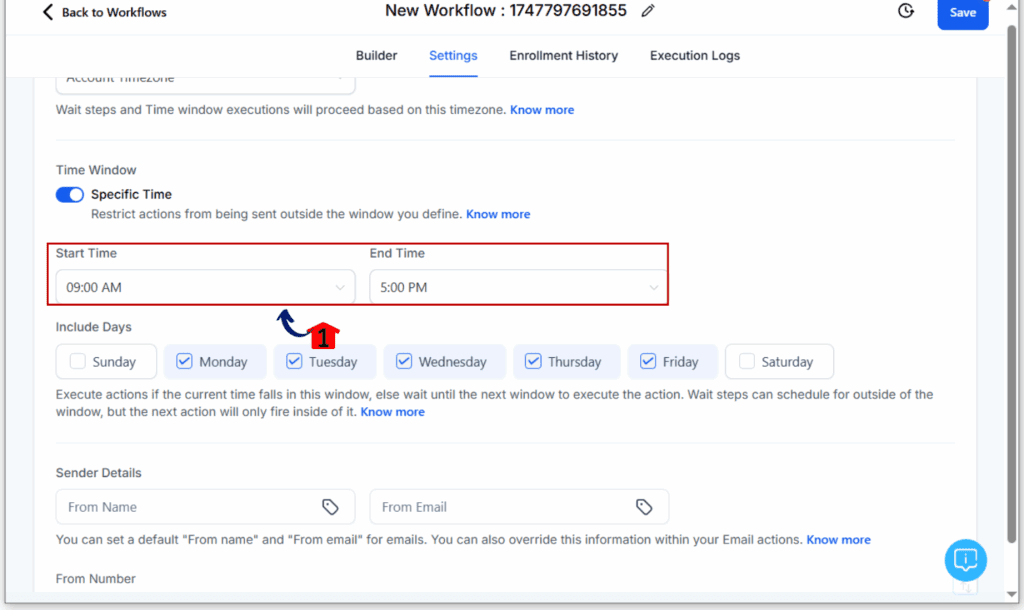Click the Include Days label
This screenshot has height=610, width=1024.
pos(93,327)
